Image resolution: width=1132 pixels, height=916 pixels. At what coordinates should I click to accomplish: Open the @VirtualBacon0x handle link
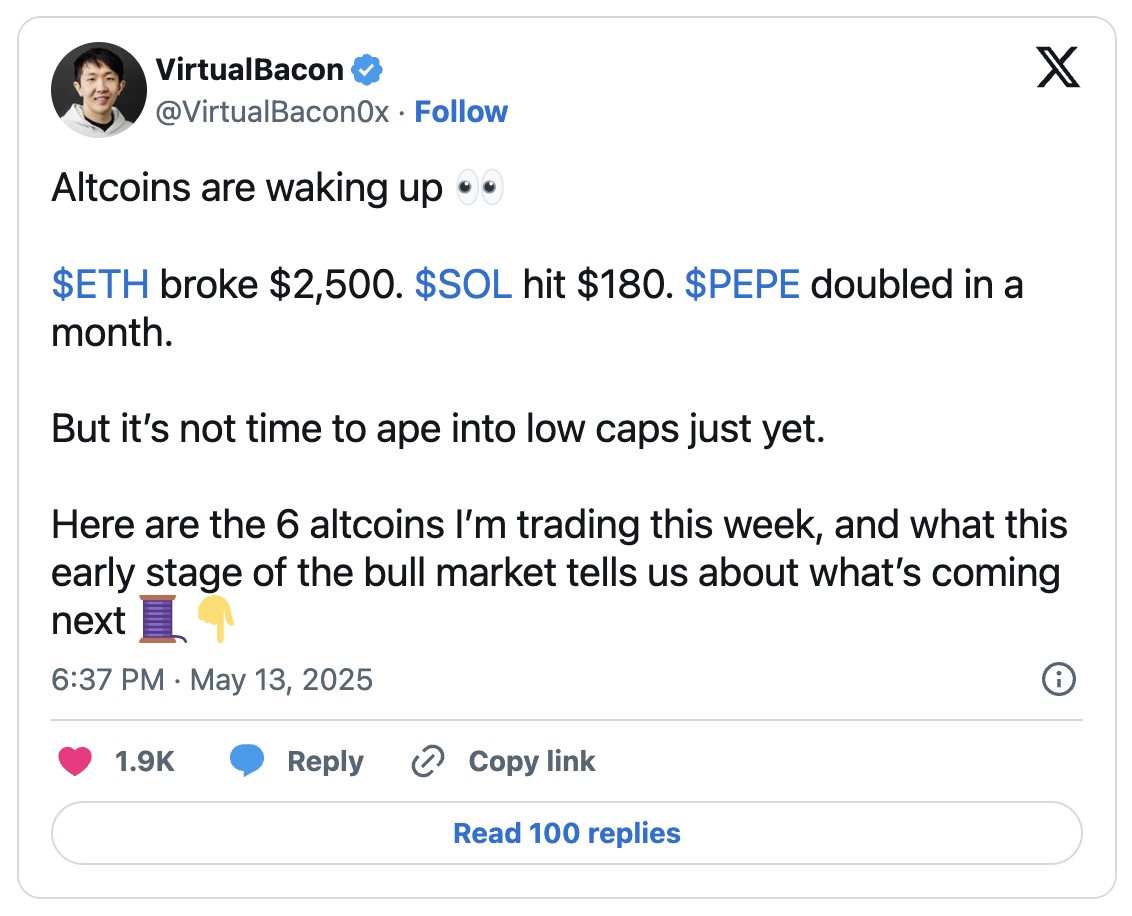272,112
